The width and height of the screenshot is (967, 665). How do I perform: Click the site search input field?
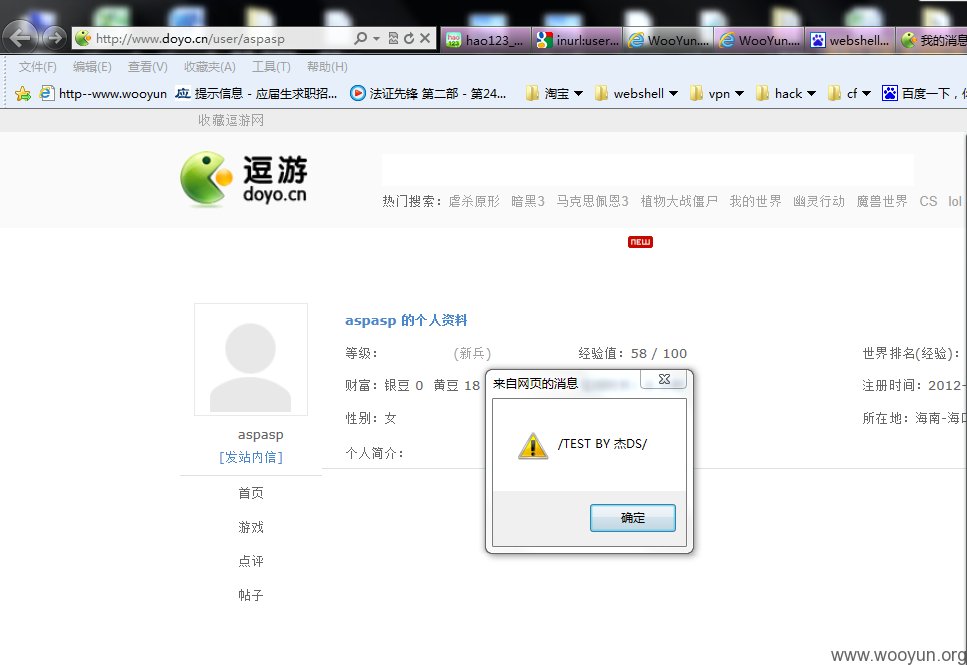(x=648, y=170)
